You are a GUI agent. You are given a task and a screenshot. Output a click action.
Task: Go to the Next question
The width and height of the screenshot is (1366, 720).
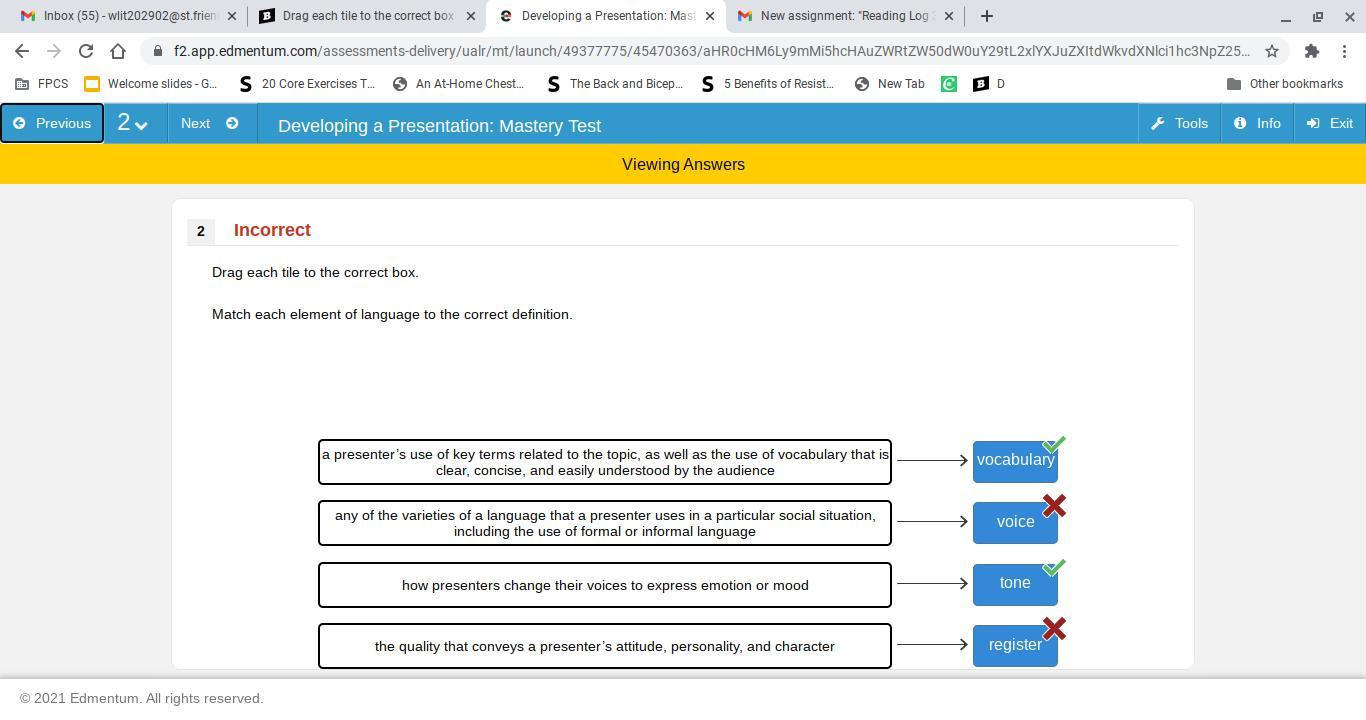pos(210,123)
